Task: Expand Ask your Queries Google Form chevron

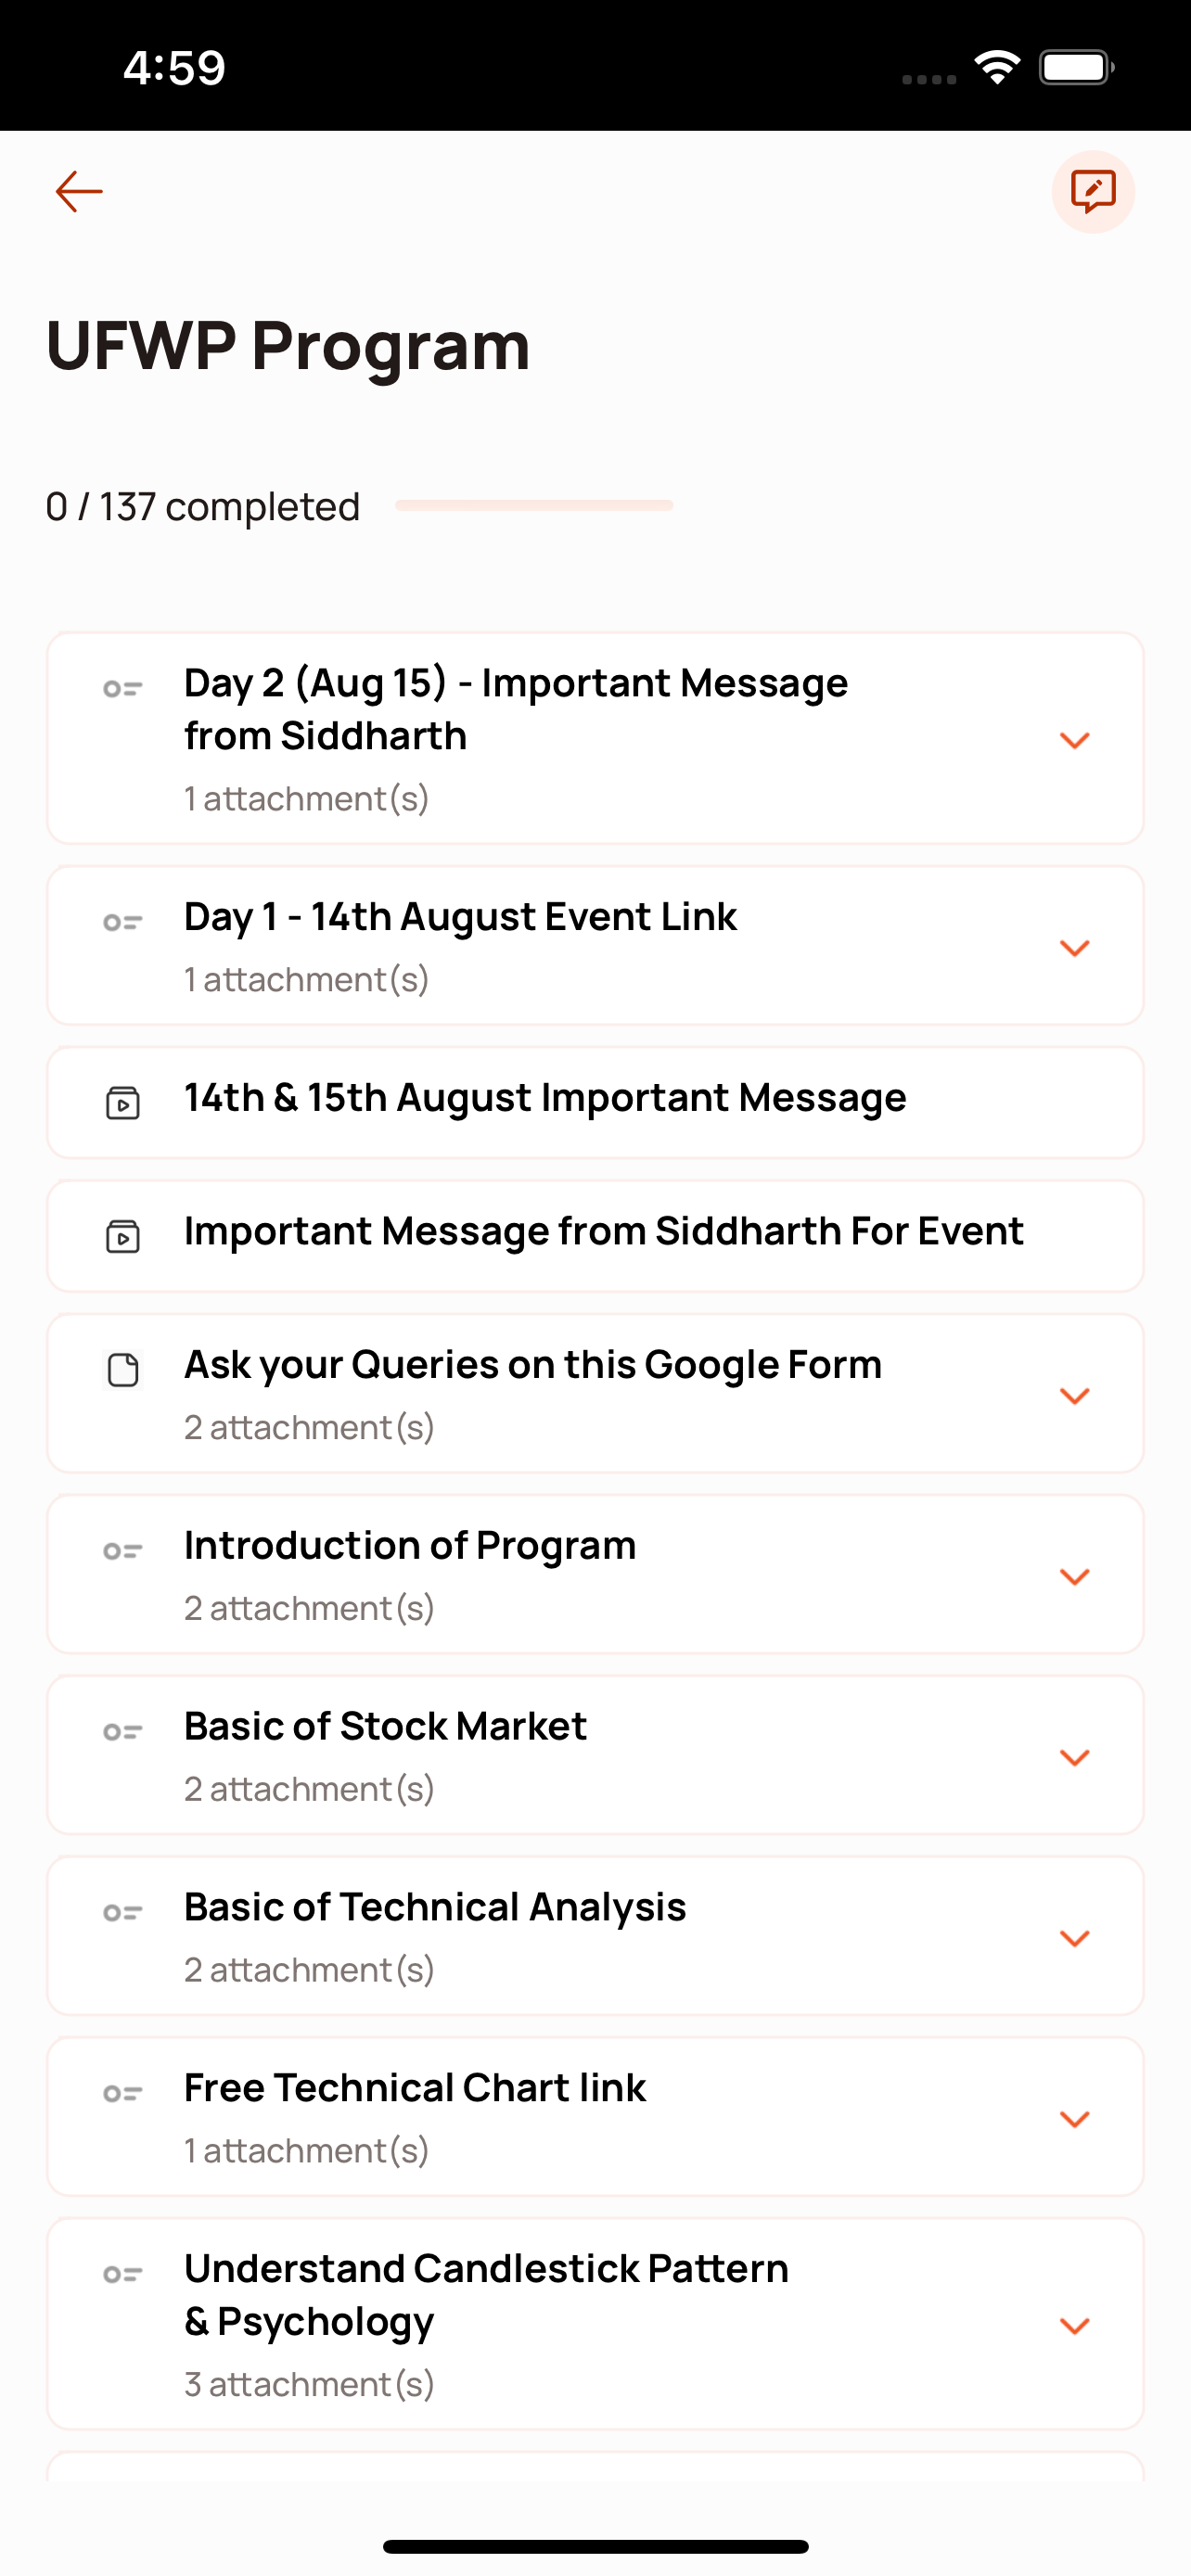Action: coord(1074,1395)
